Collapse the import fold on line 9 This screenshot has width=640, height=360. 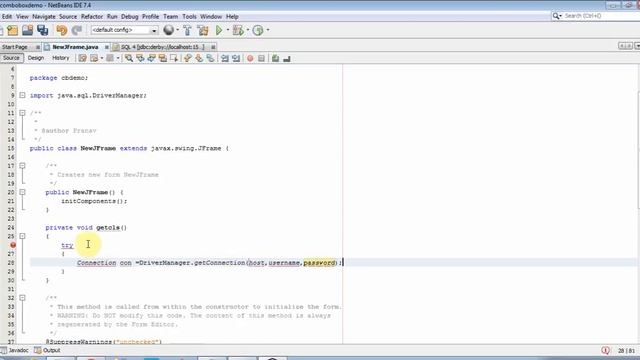[x=22, y=96]
